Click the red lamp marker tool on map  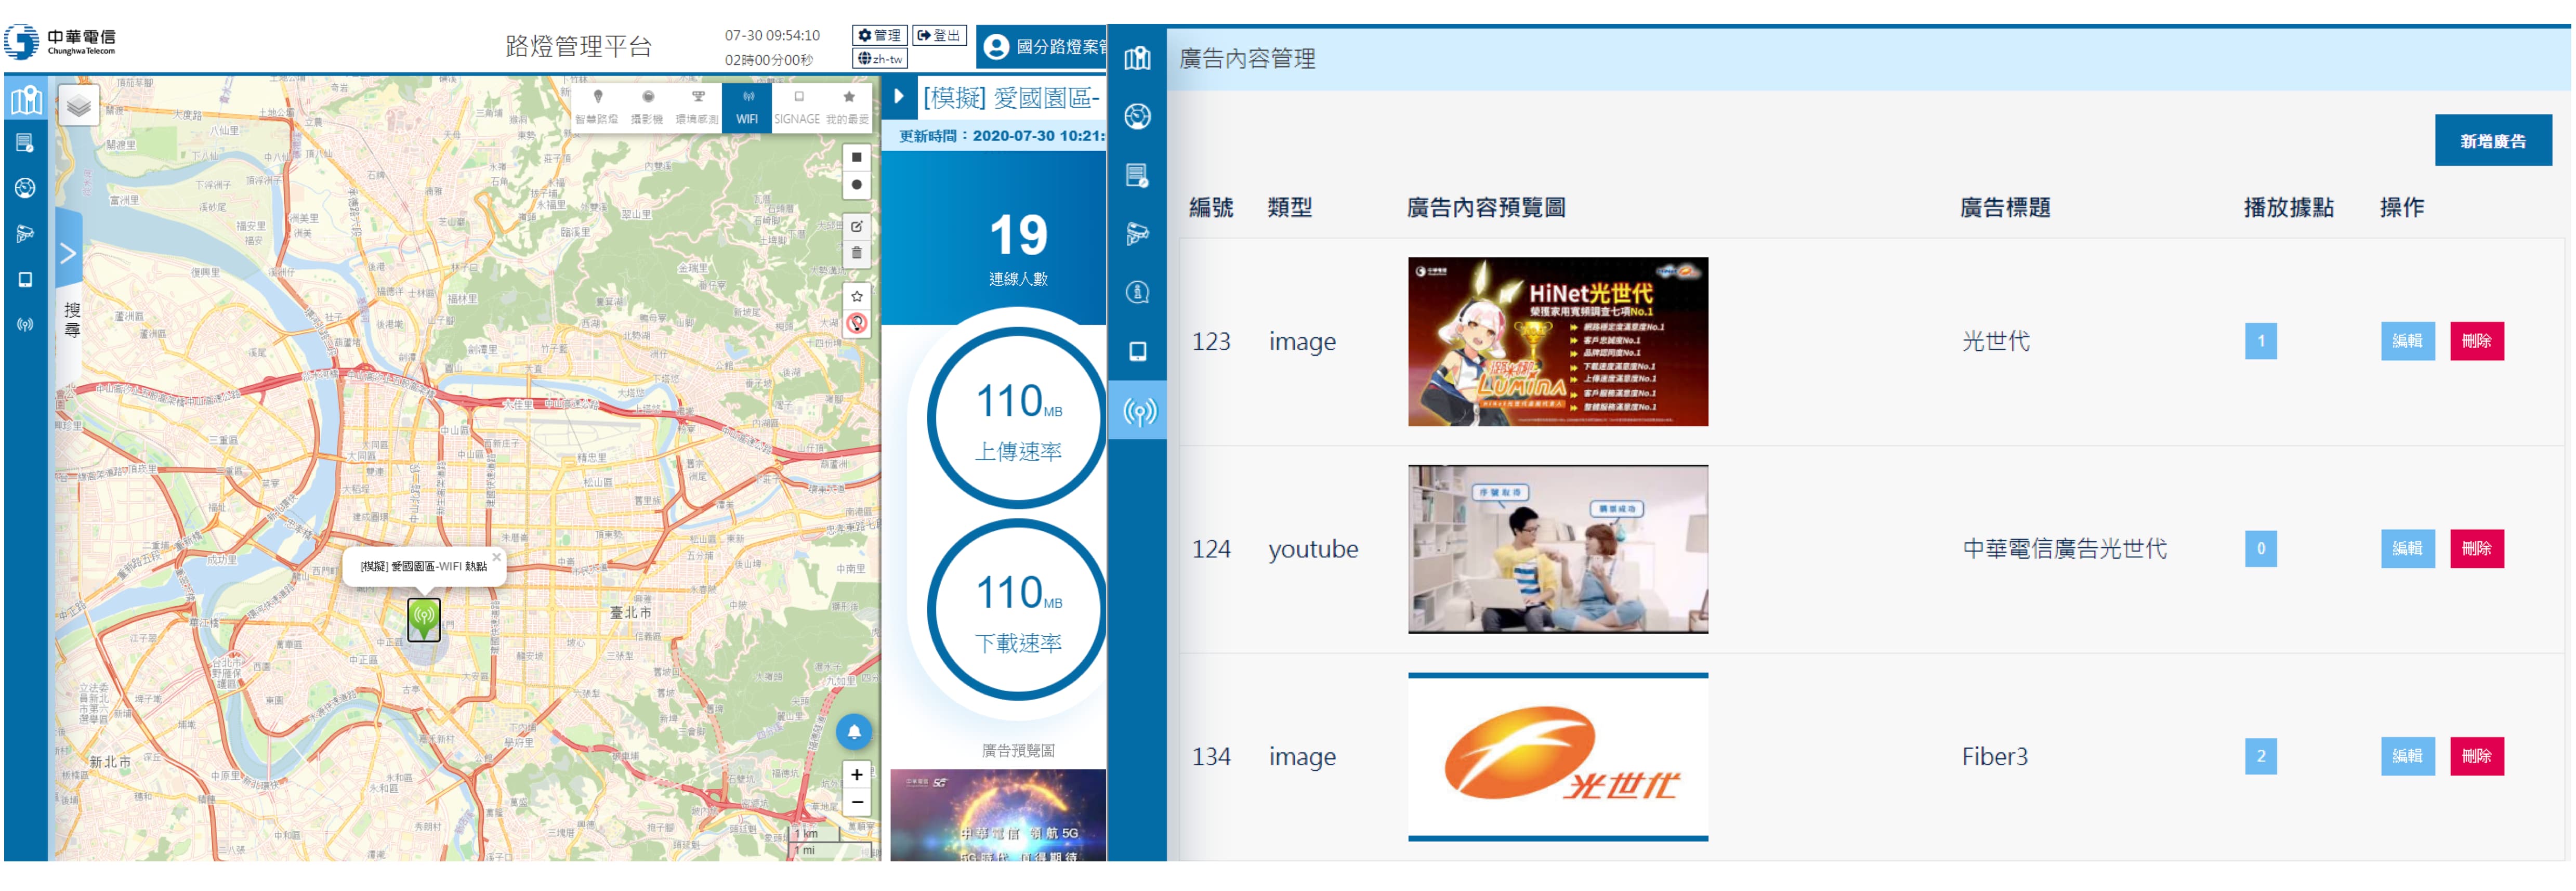[856, 323]
